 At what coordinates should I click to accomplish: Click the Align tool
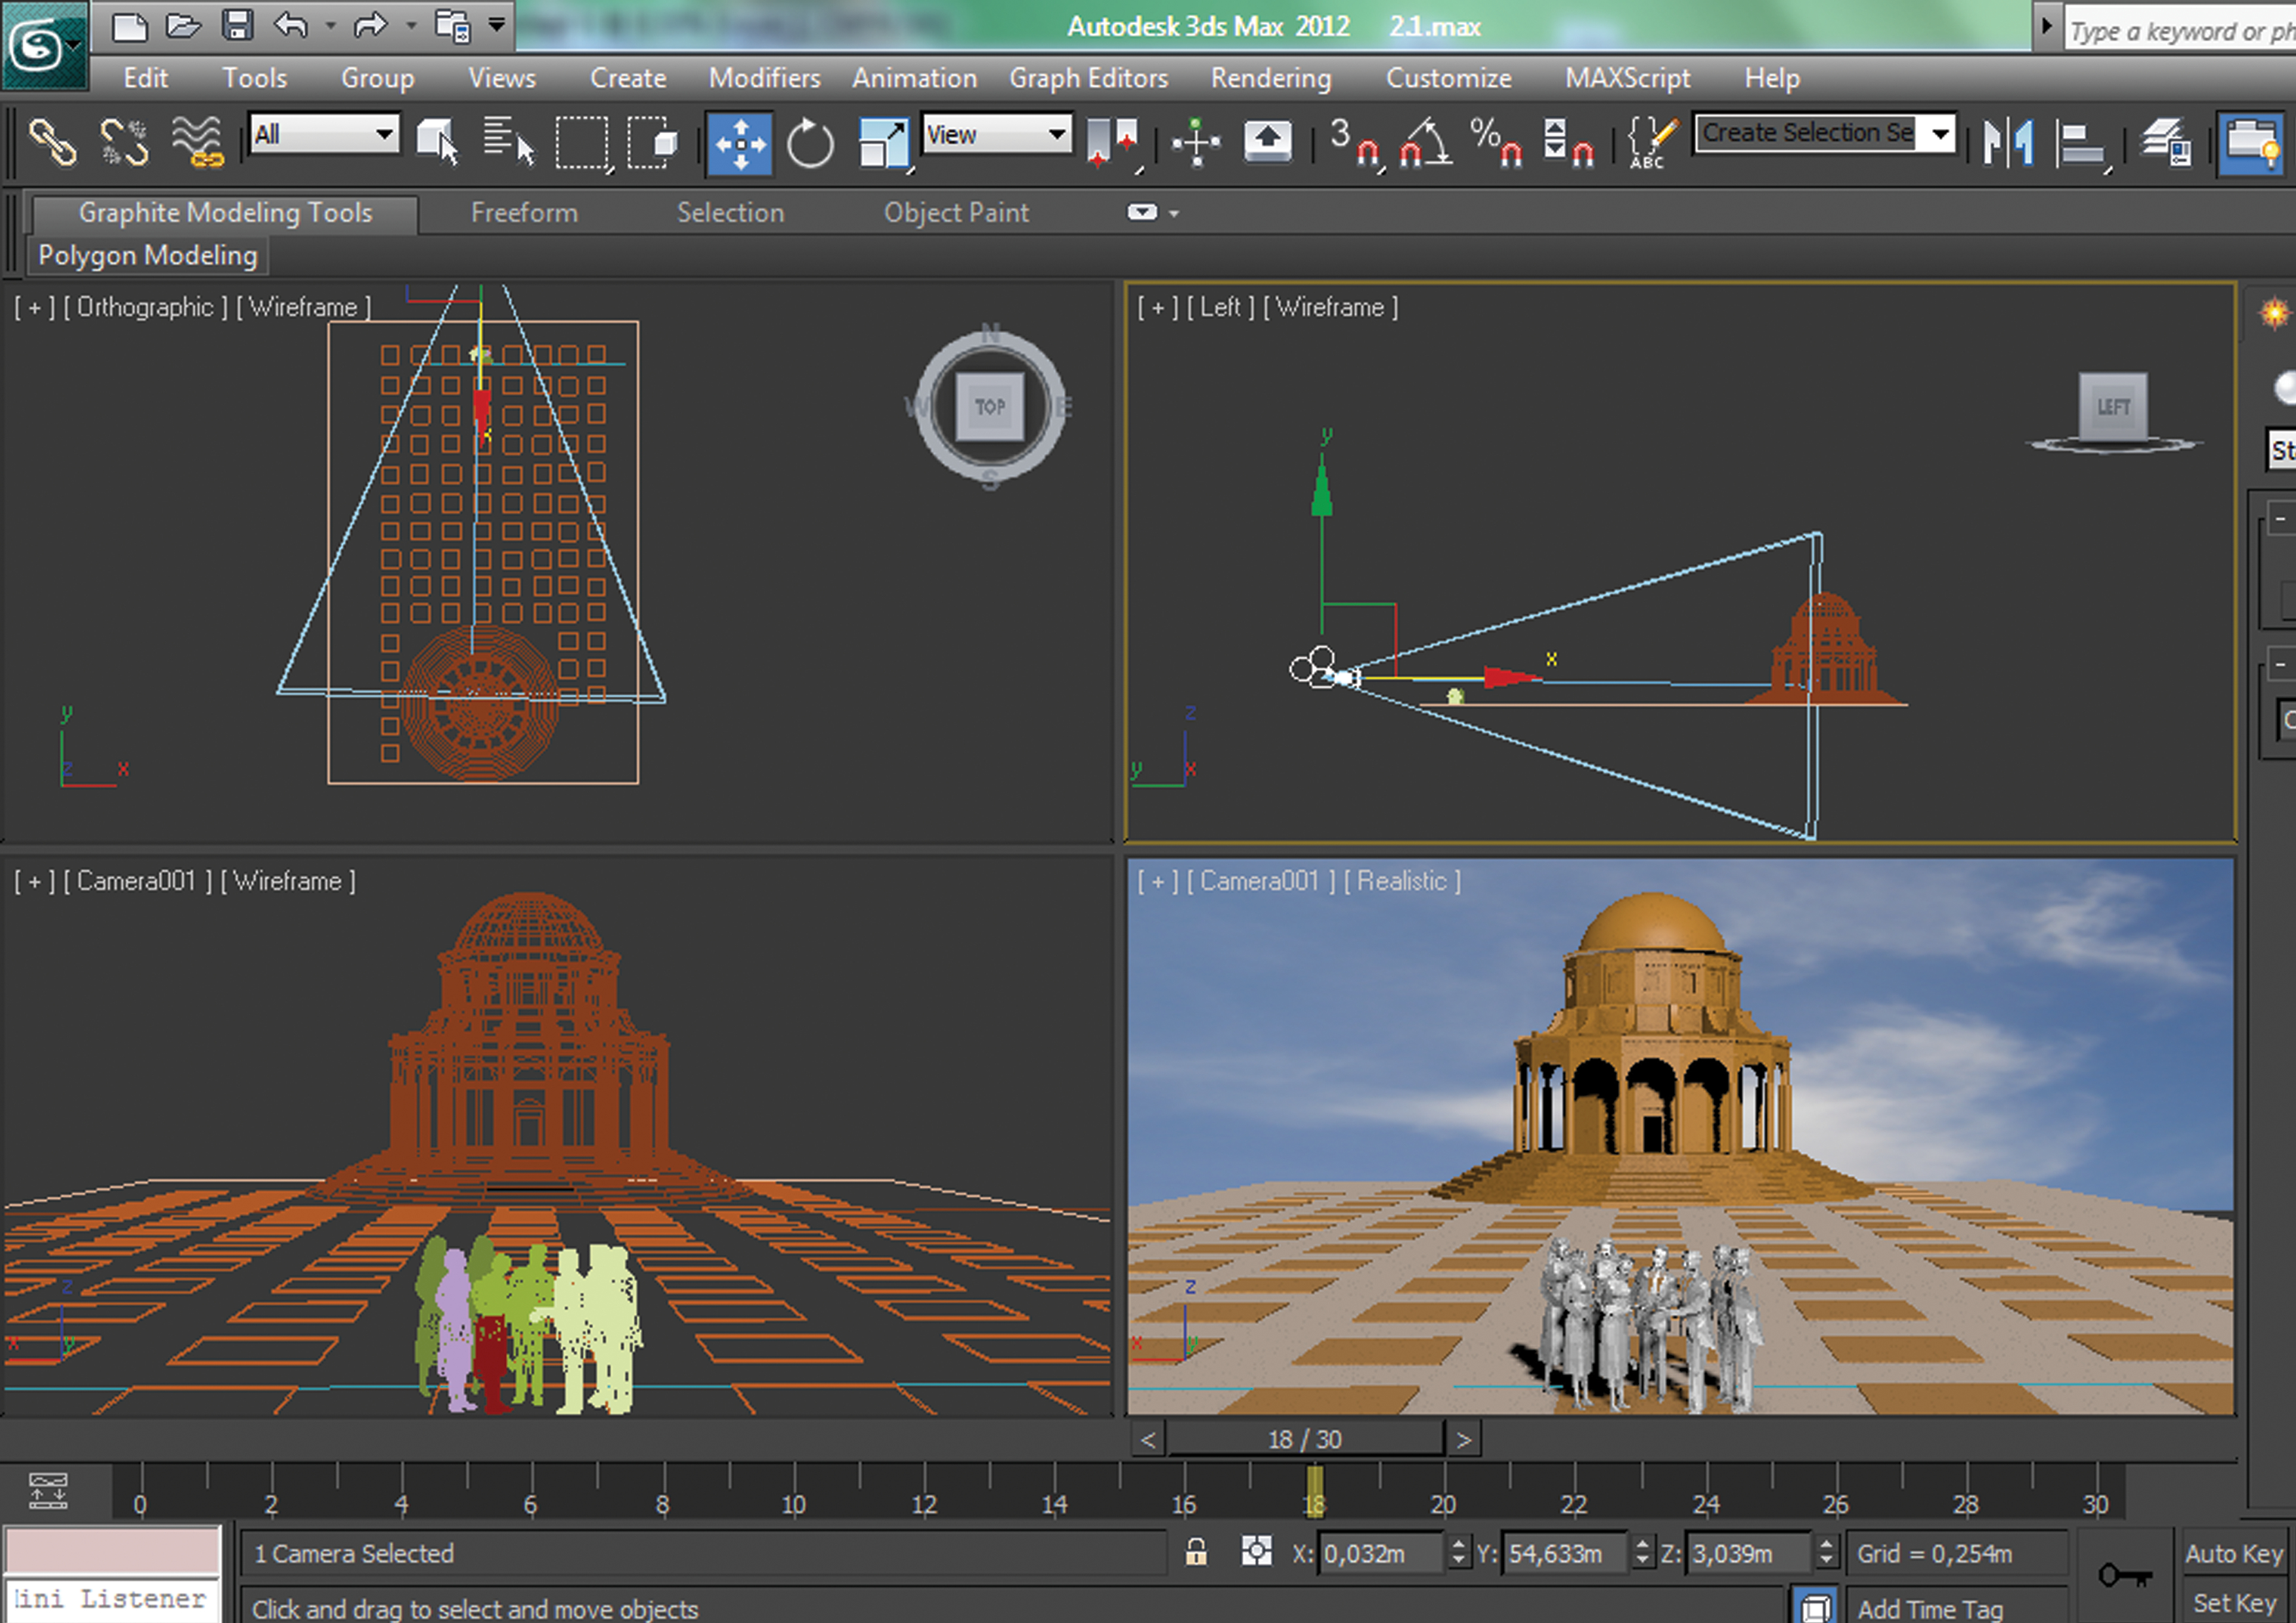tap(2082, 144)
